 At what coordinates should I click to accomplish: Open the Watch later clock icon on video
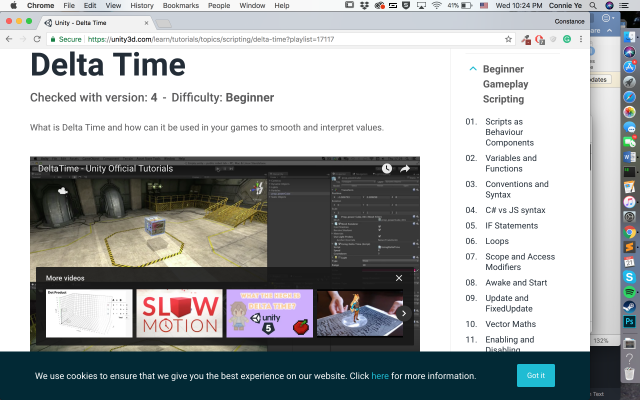click(x=387, y=168)
